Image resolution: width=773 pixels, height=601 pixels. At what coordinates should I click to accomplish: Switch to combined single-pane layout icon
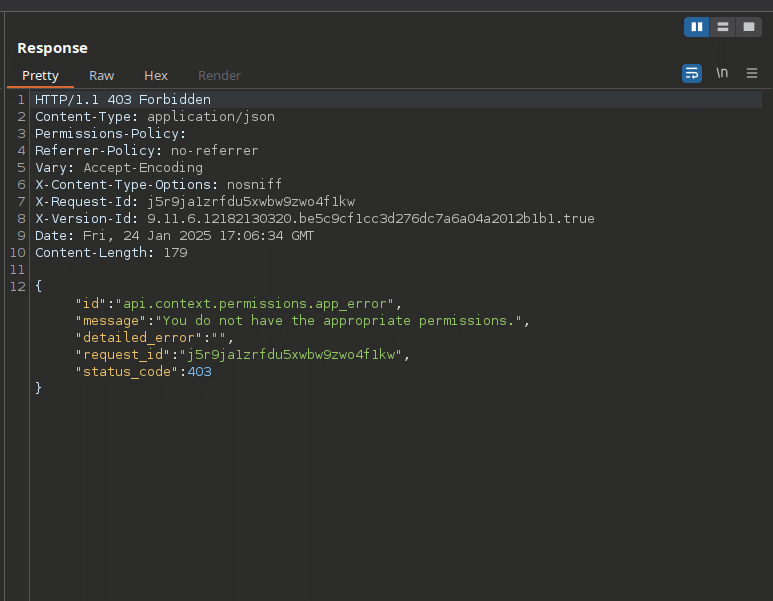(x=749, y=27)
